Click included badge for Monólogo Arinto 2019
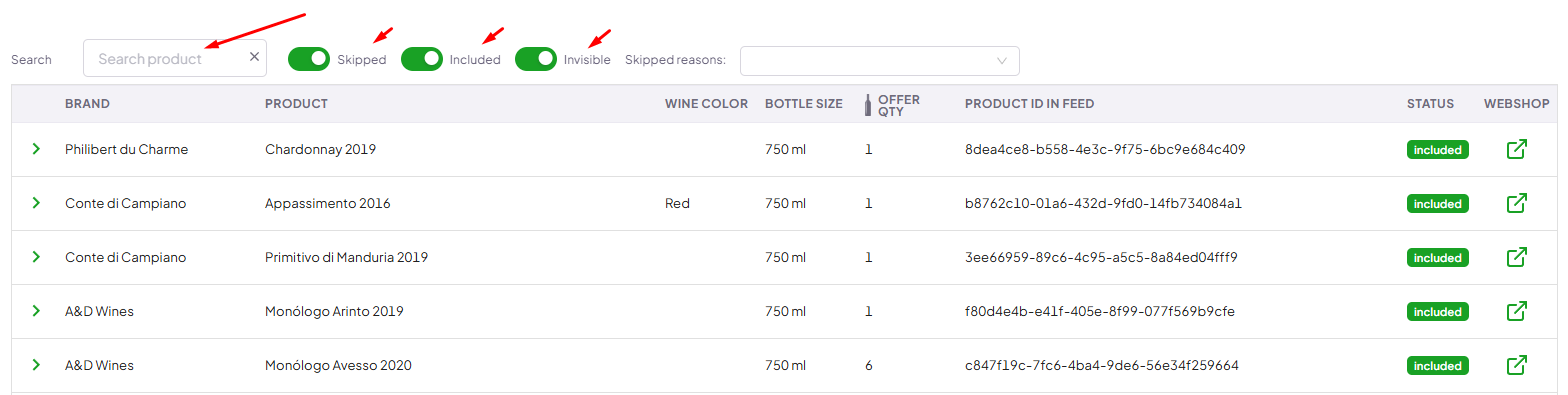Screen dimensions: 1568x395 [x=1437, y=312]
